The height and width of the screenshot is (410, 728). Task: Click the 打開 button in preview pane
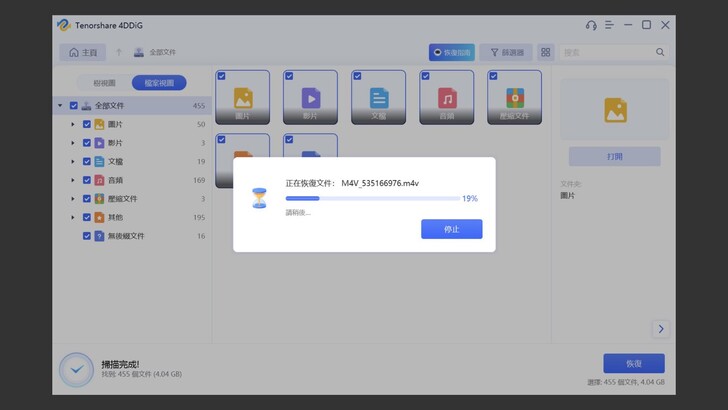[615, 156]
